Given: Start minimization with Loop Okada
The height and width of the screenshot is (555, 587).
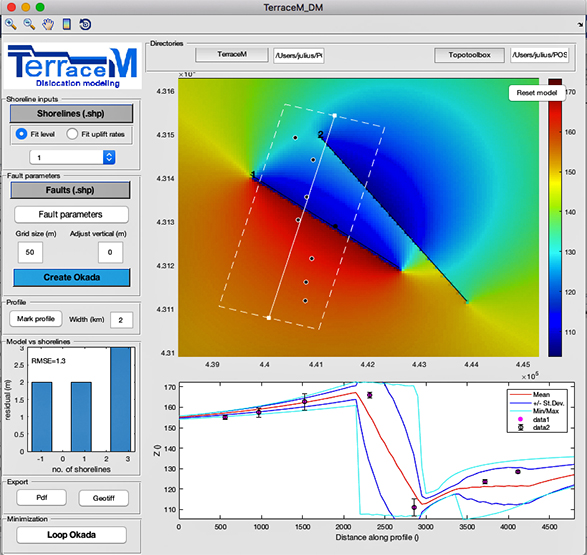Looking at the screenshot, I should [x=71, y=535].
